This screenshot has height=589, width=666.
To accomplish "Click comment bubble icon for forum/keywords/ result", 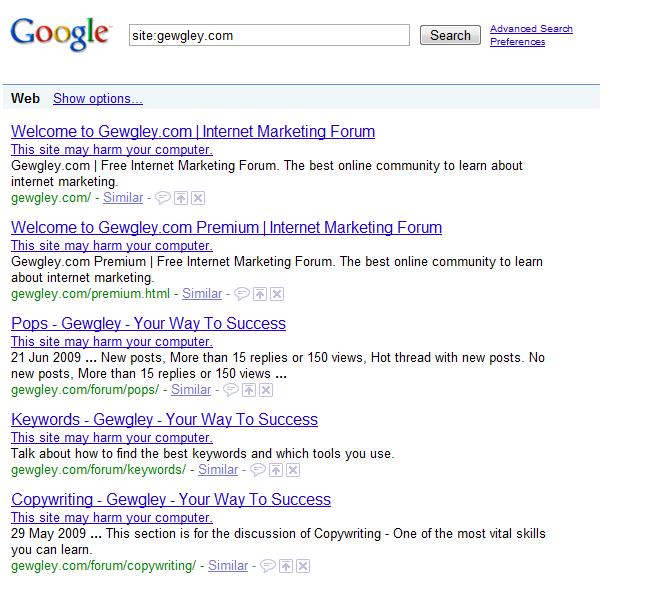I will click(257, 470).
